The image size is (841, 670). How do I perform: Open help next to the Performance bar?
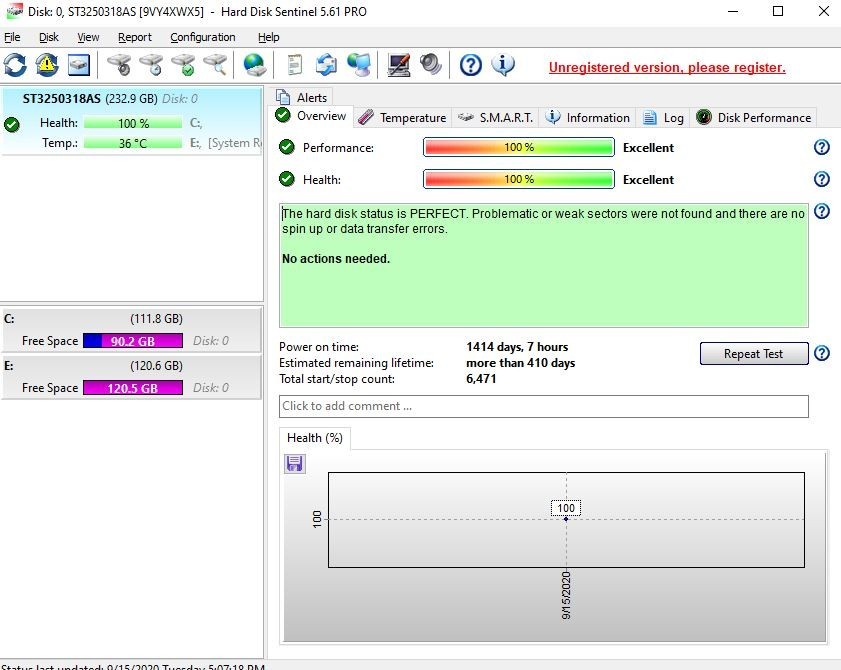pos(822,147)
